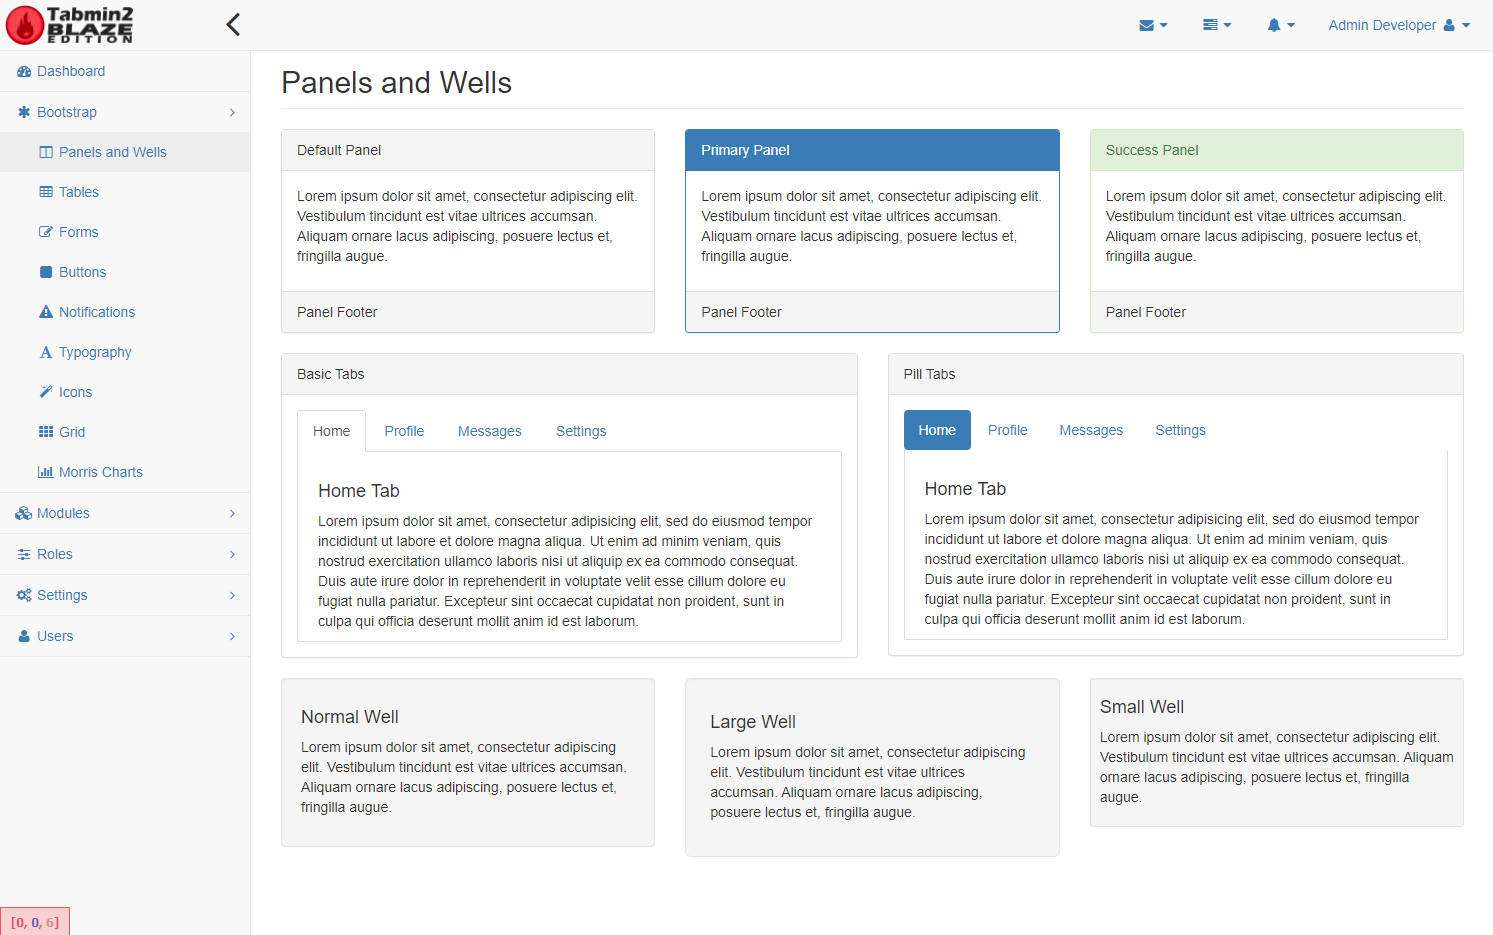Click the Default Panel header
1493x935 pixels.
[468, 150]
